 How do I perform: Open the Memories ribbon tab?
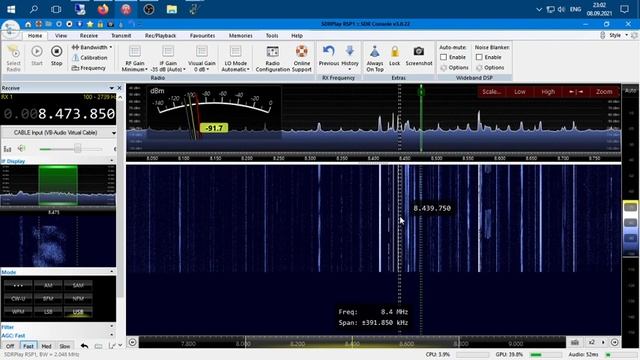point(240,36)
